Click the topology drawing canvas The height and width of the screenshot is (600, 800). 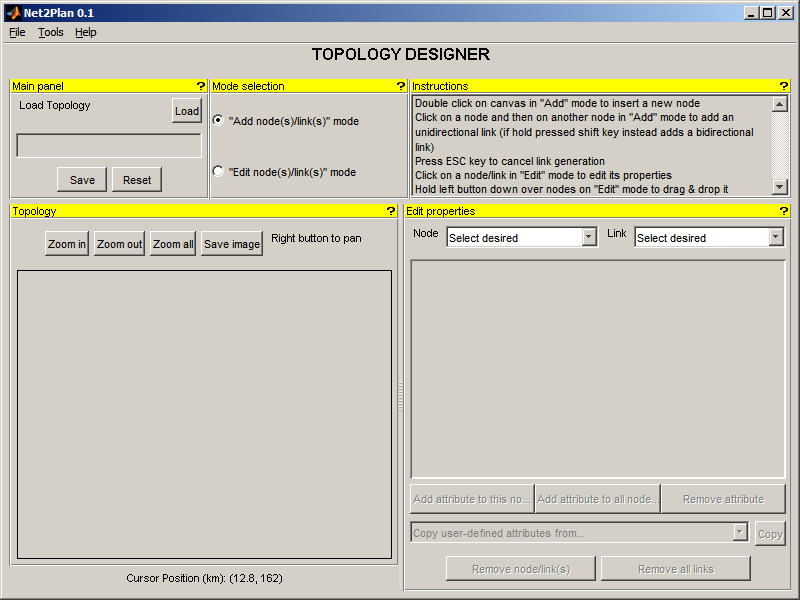pos(205,414)
